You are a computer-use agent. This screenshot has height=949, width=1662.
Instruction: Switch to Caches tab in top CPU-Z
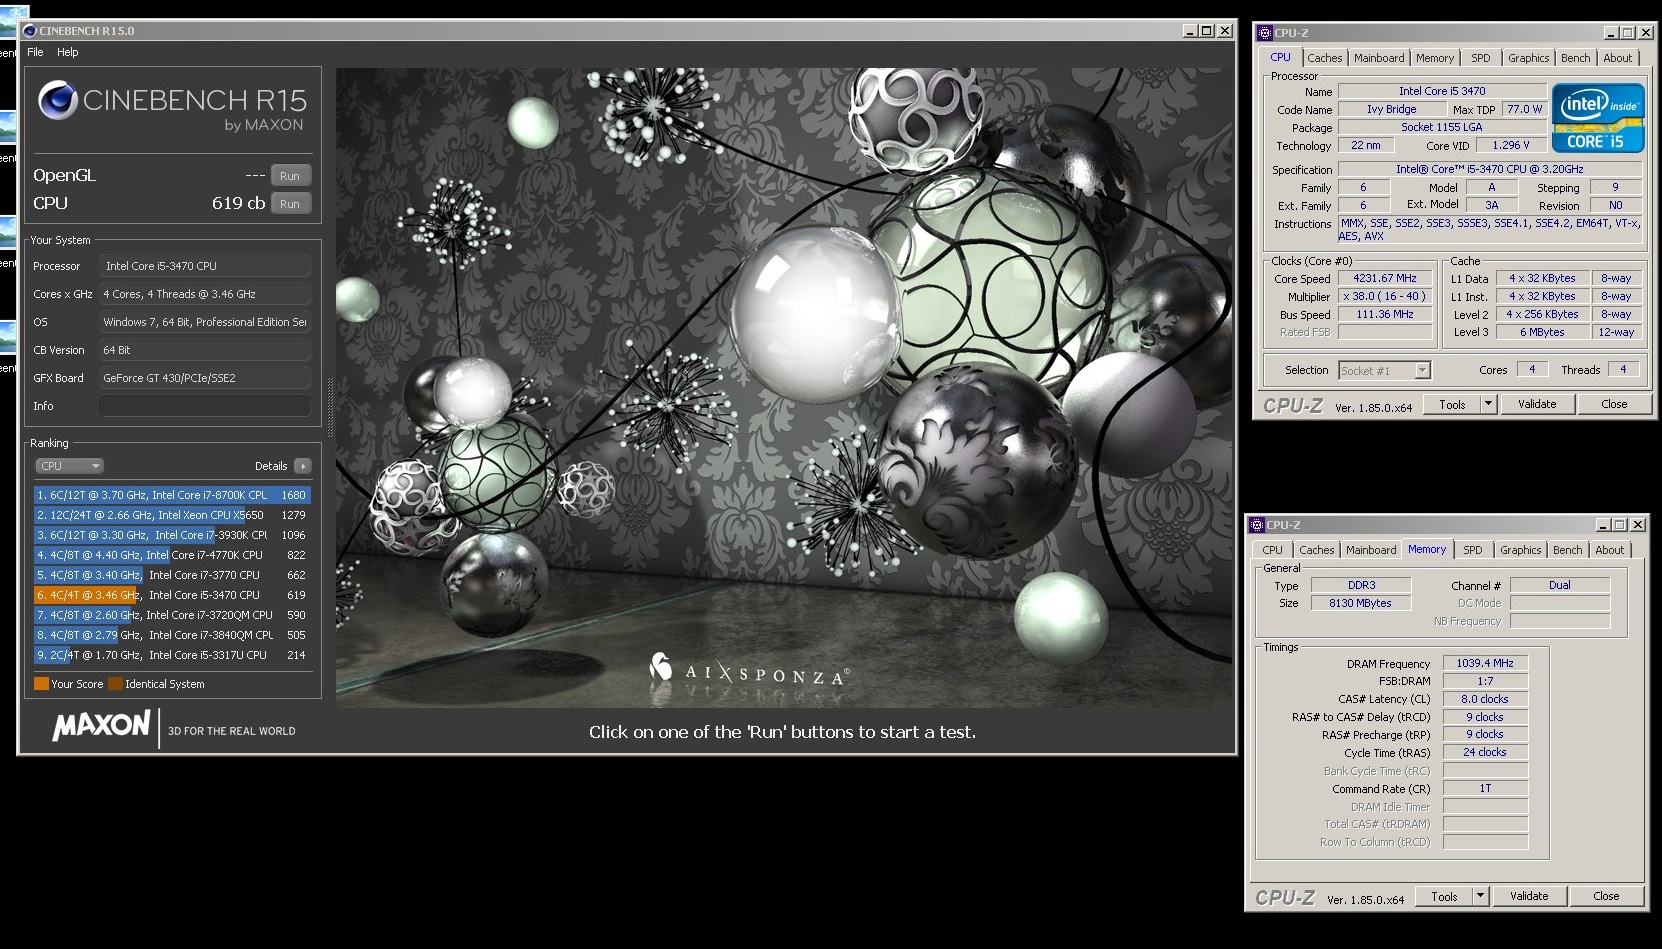point(1324,58)
